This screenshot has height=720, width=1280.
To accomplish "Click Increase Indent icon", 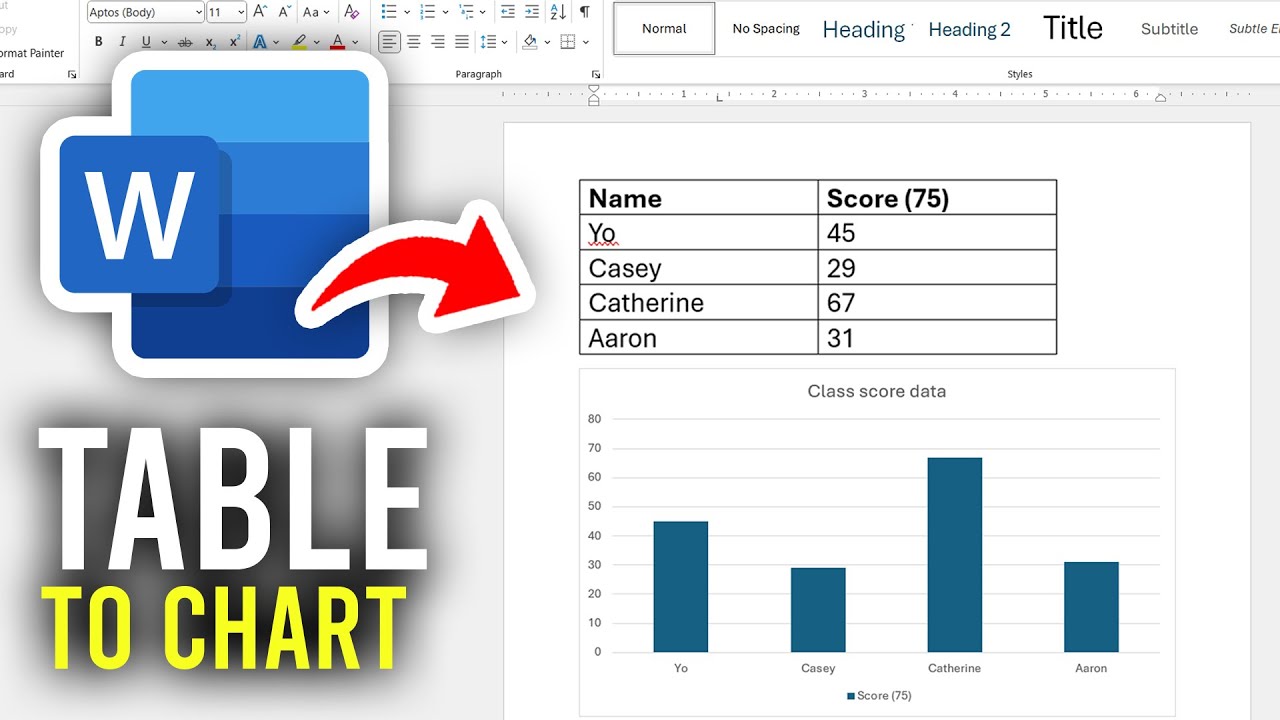I will (532, 12).
